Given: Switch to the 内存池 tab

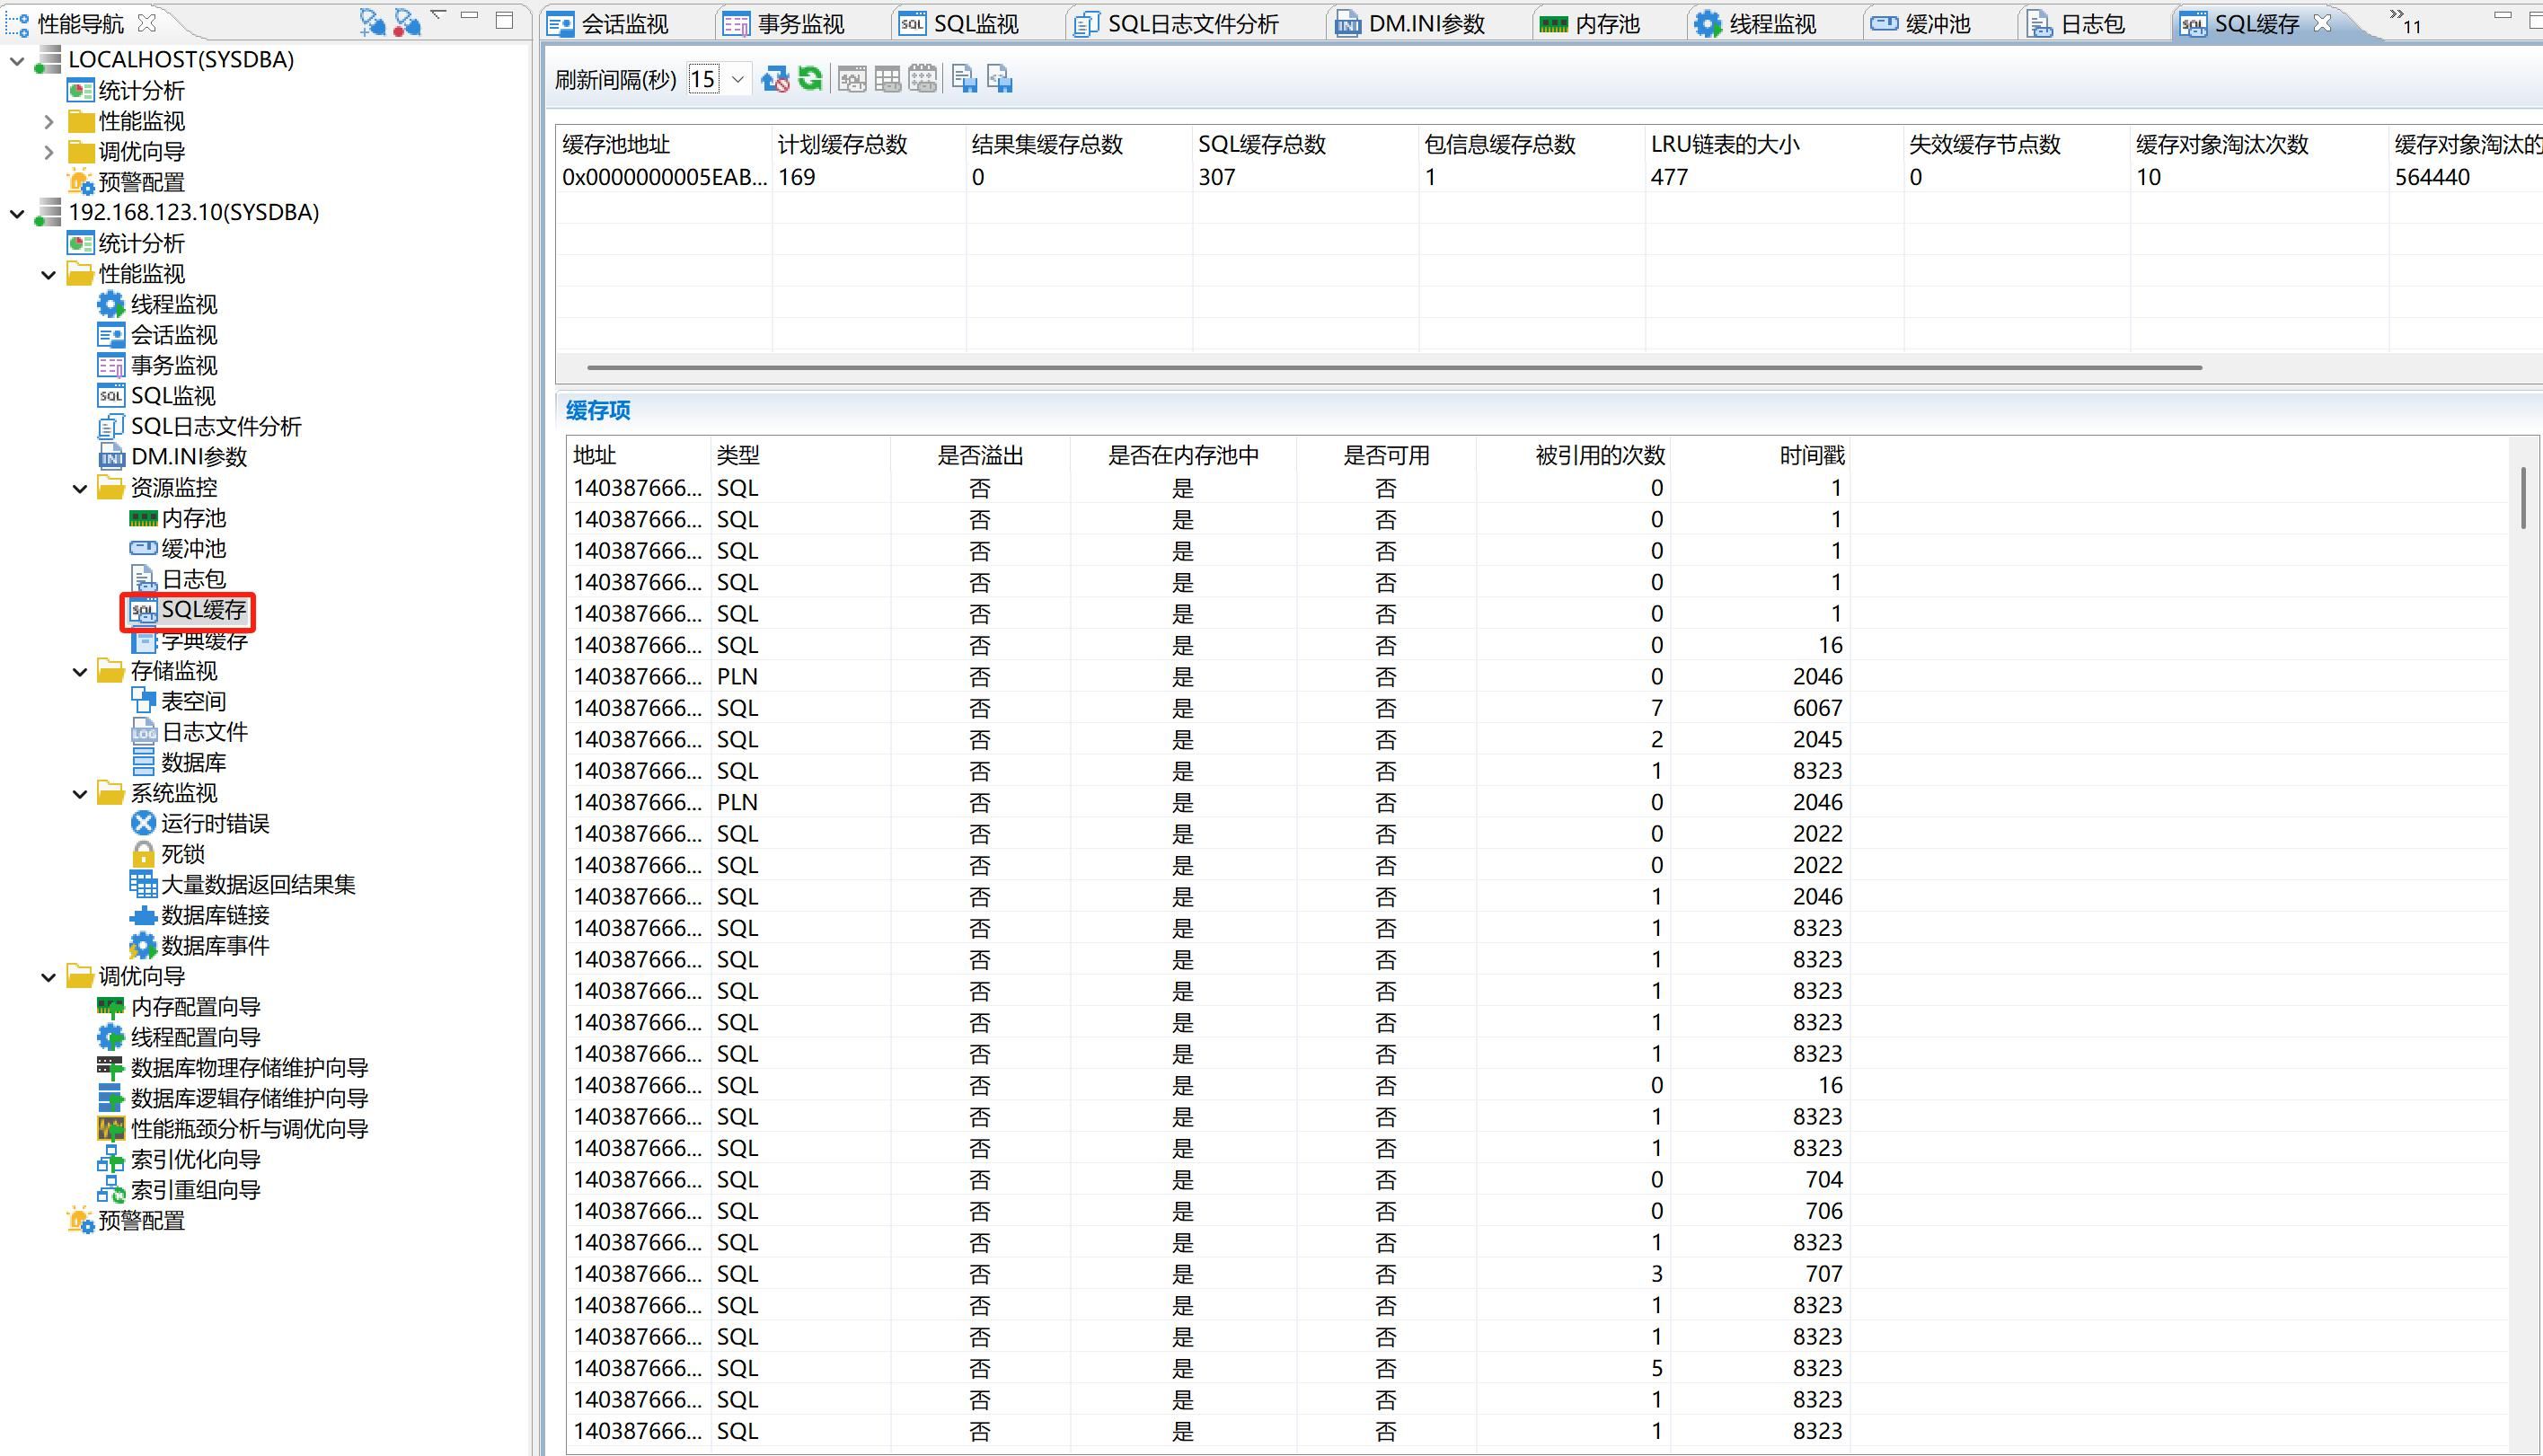Looking at the screenshot, I should tap(1590, 24).
